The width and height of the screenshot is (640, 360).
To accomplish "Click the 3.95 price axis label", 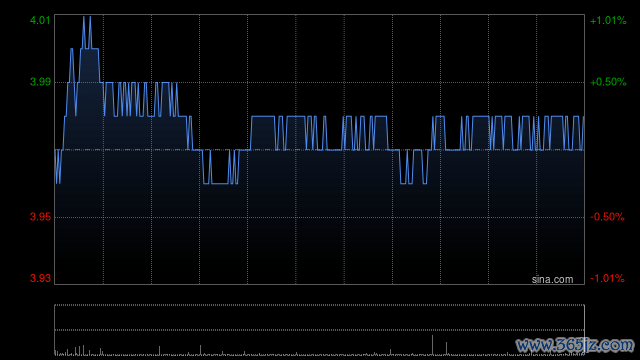I will coord(40,217).
